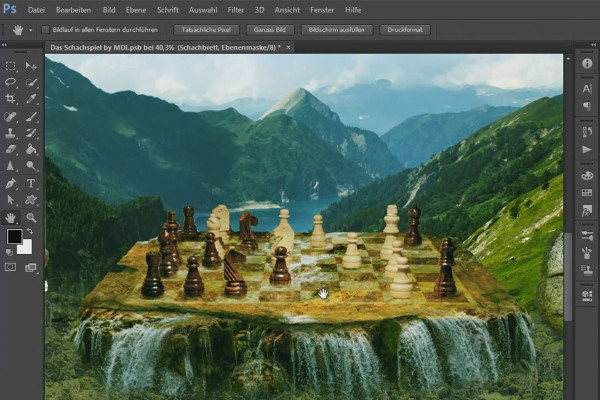
Task: Select the Custom Shape tool
Action: [31, 200]
